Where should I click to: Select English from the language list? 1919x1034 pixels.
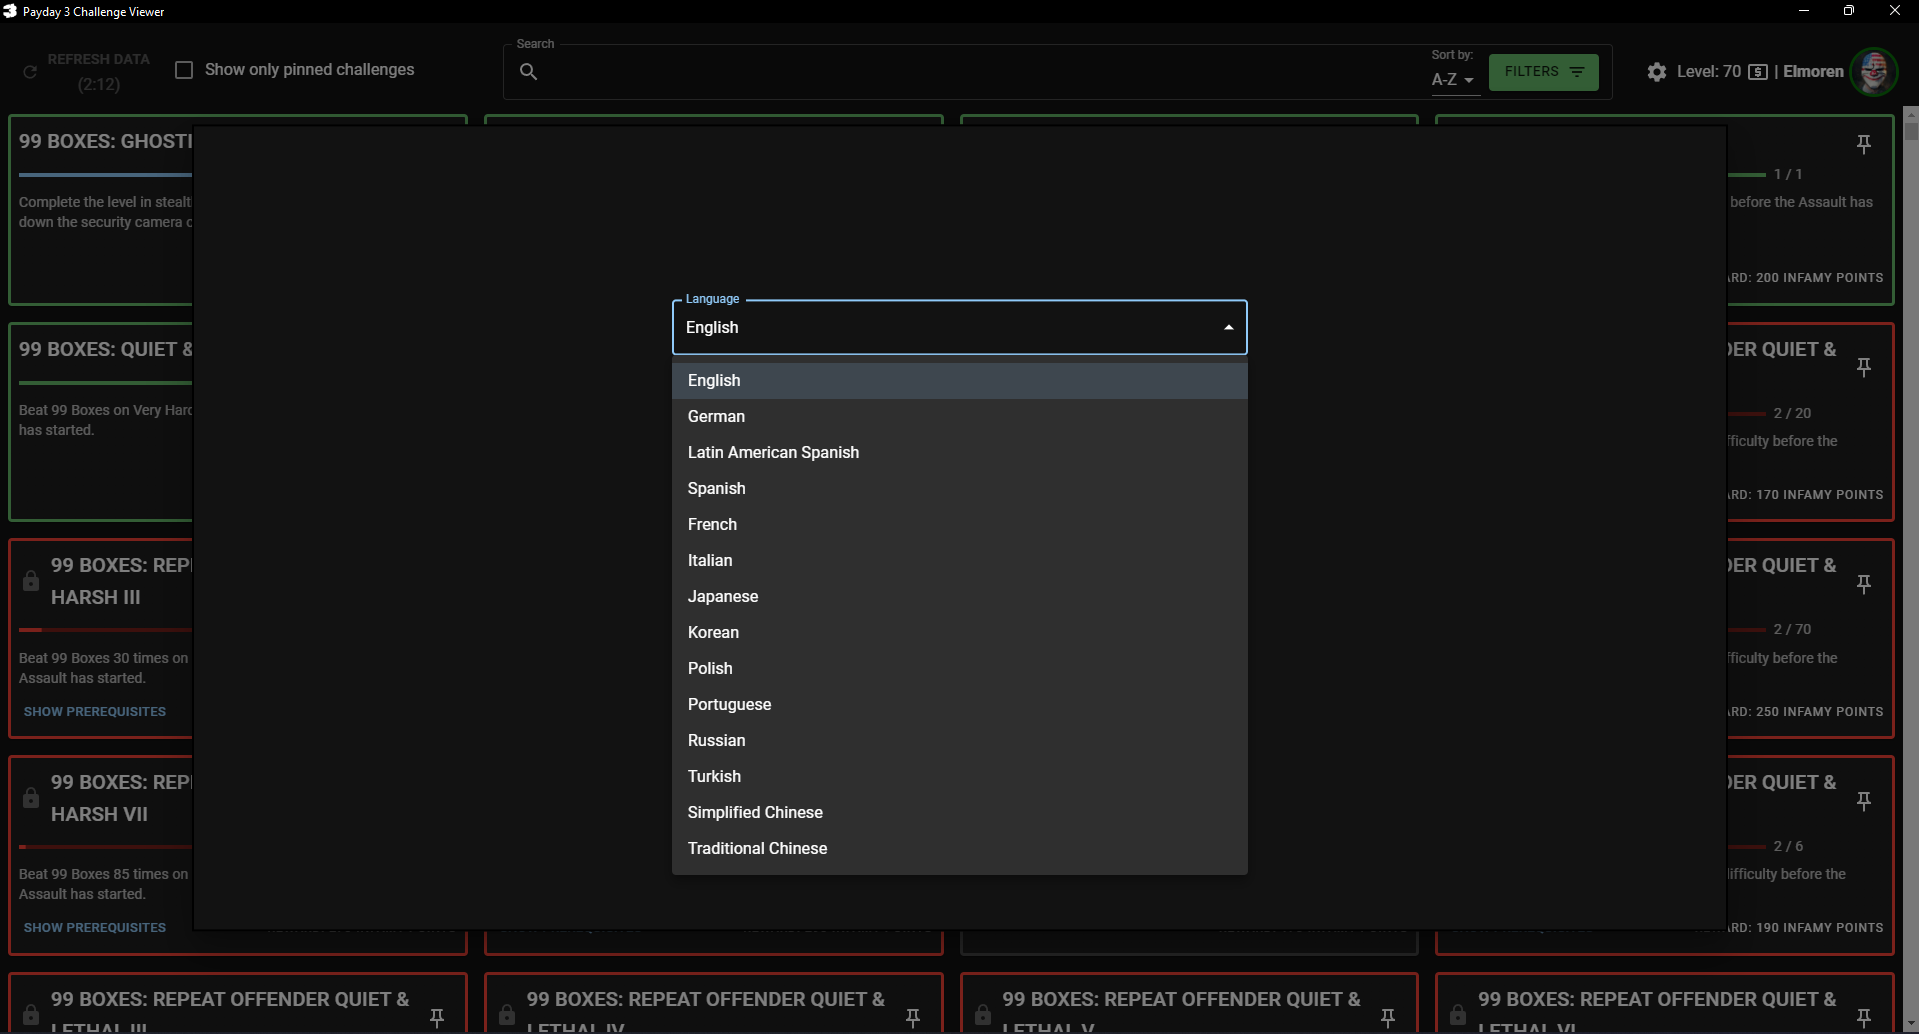tap(959, 381)
